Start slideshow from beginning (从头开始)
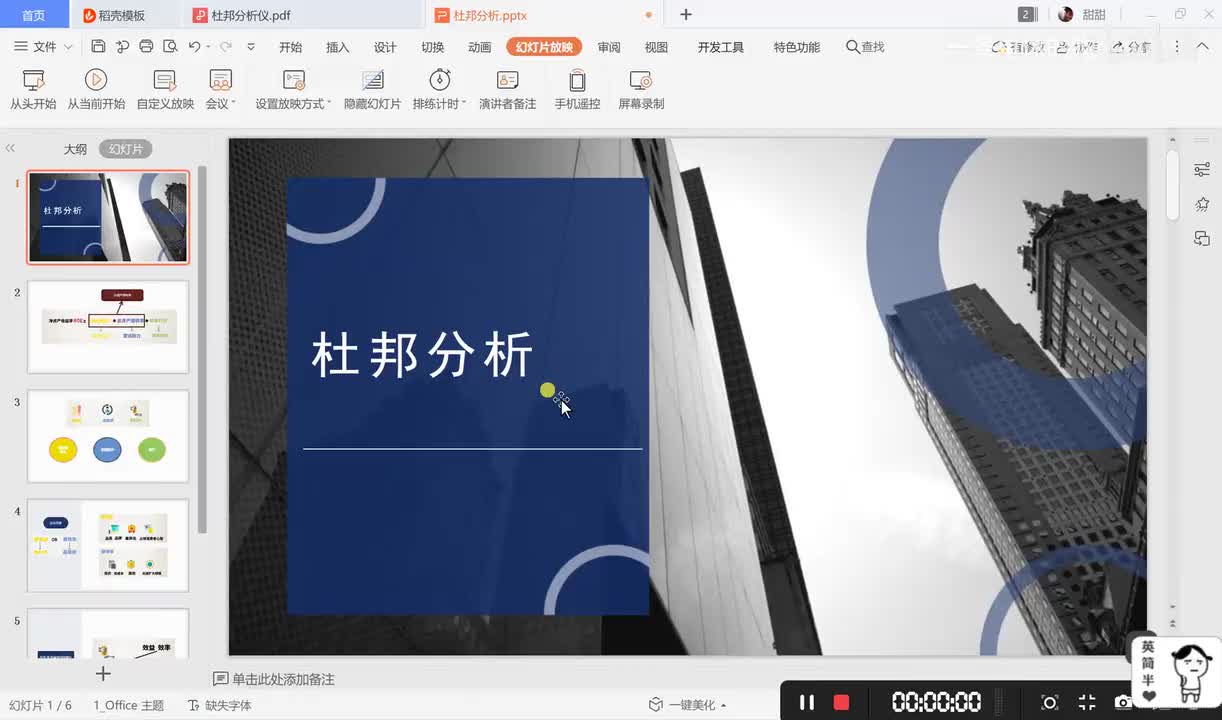Image resolution: width=1222 pixels, height=720 pixels. (33, 89)
